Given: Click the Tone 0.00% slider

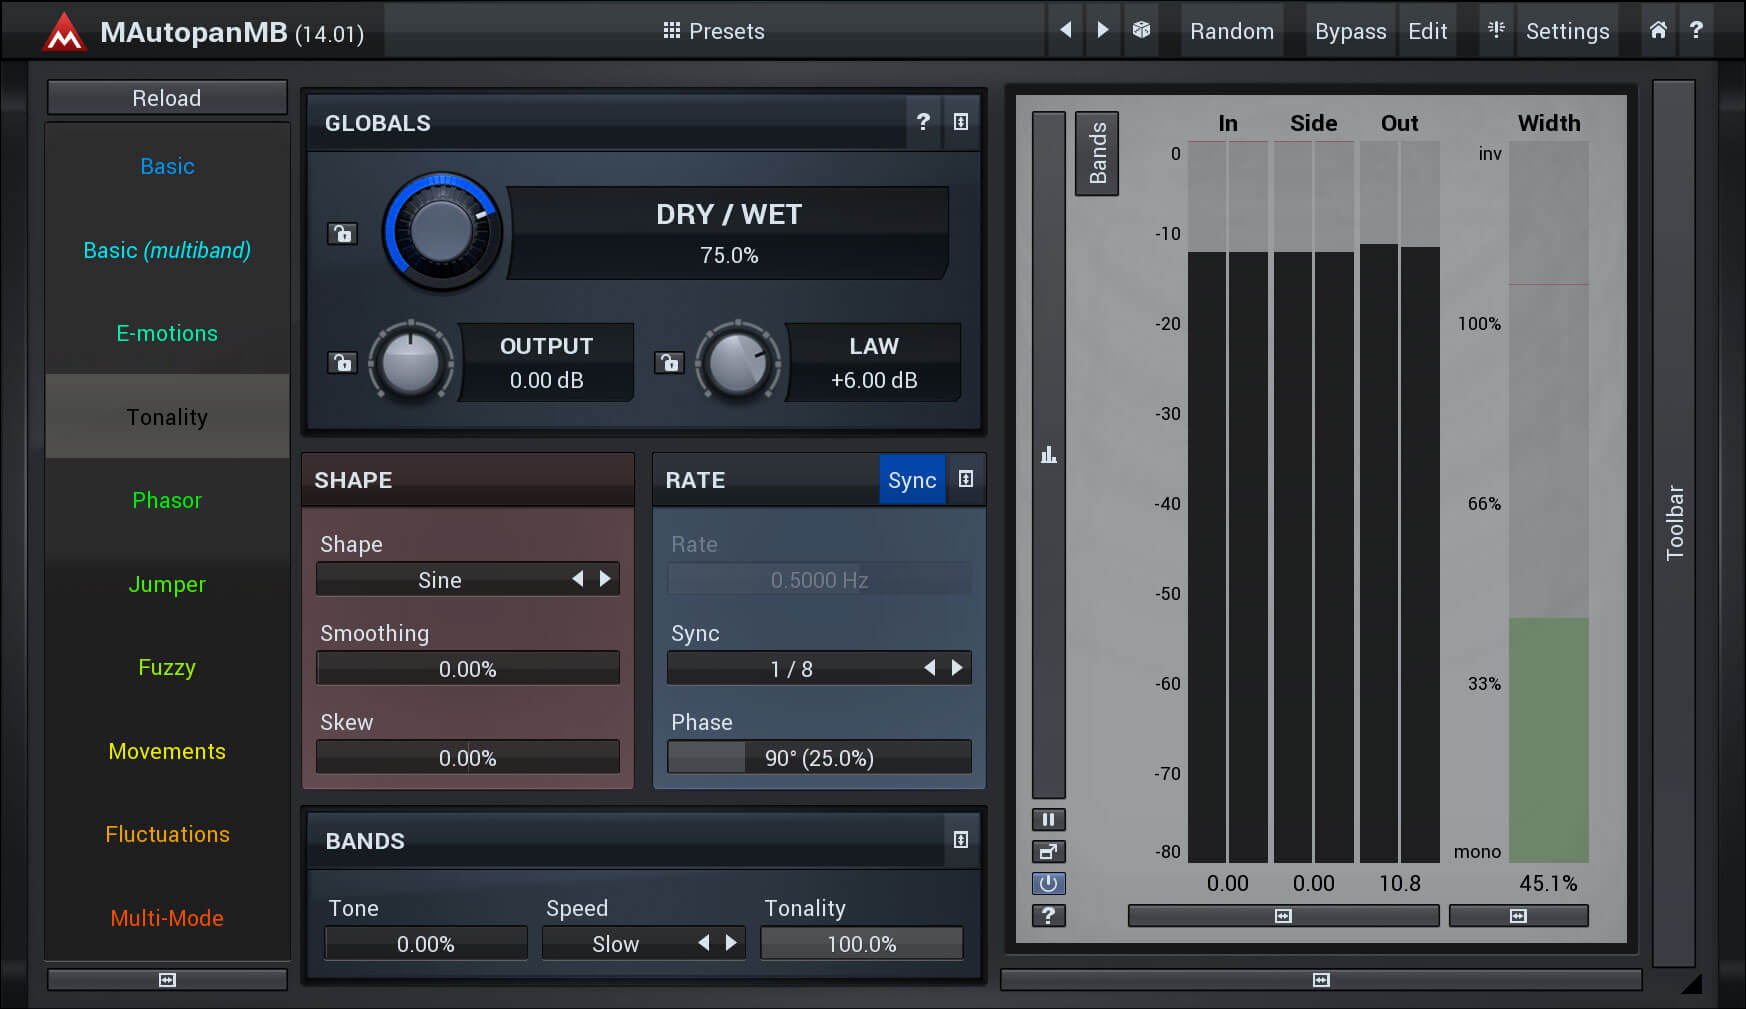Looking at the screenshot, I should (426, 944).
